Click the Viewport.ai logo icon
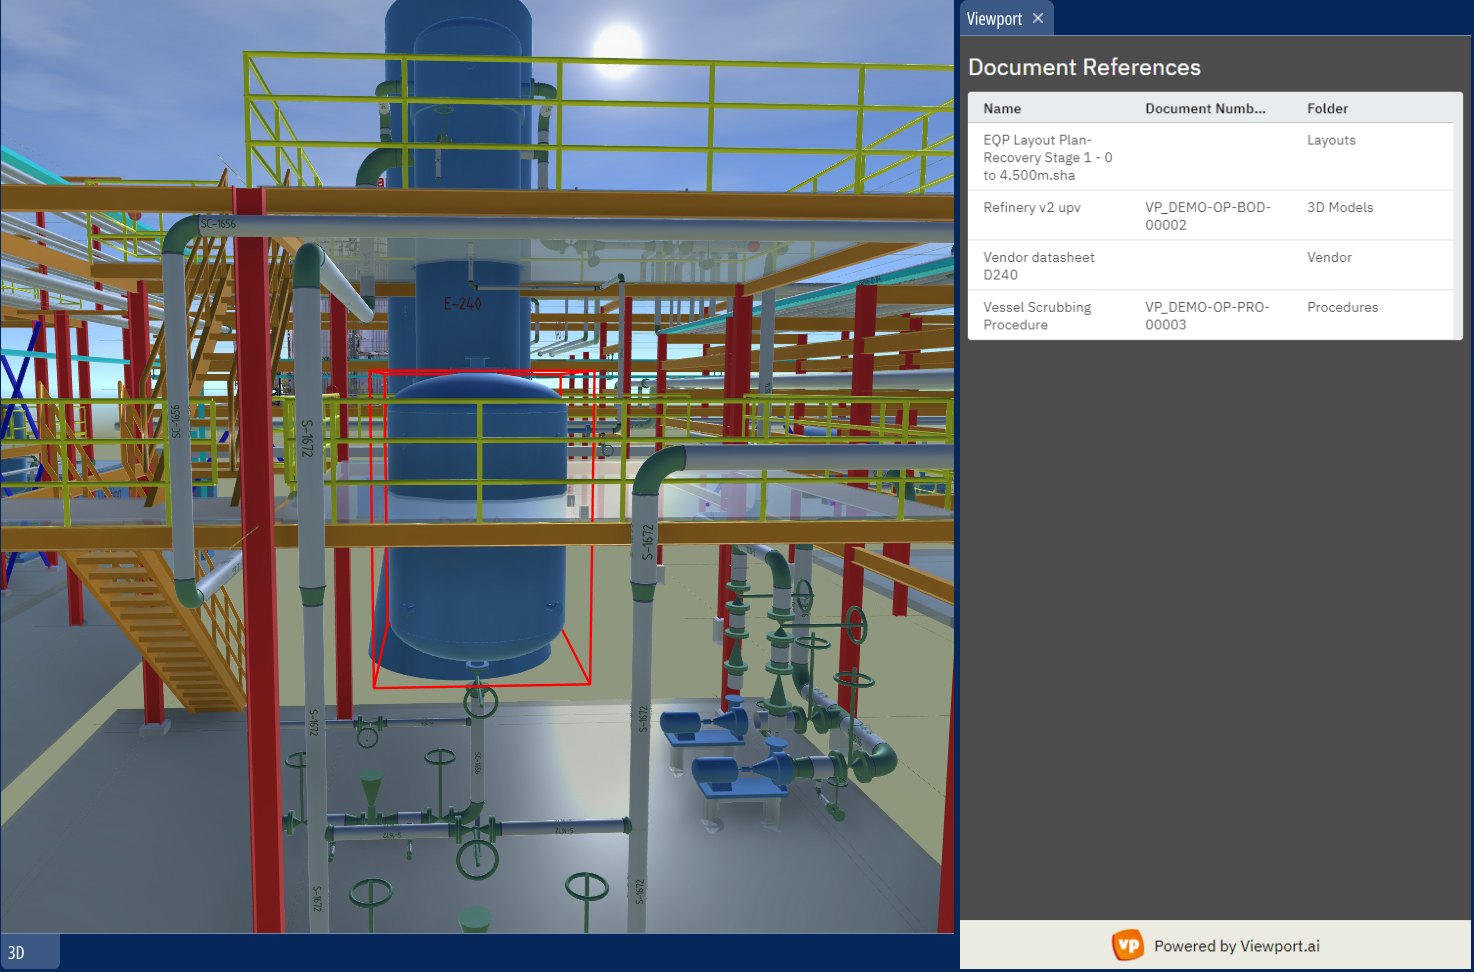This screenshot has height=972, width=1474. pos(1128,945)
